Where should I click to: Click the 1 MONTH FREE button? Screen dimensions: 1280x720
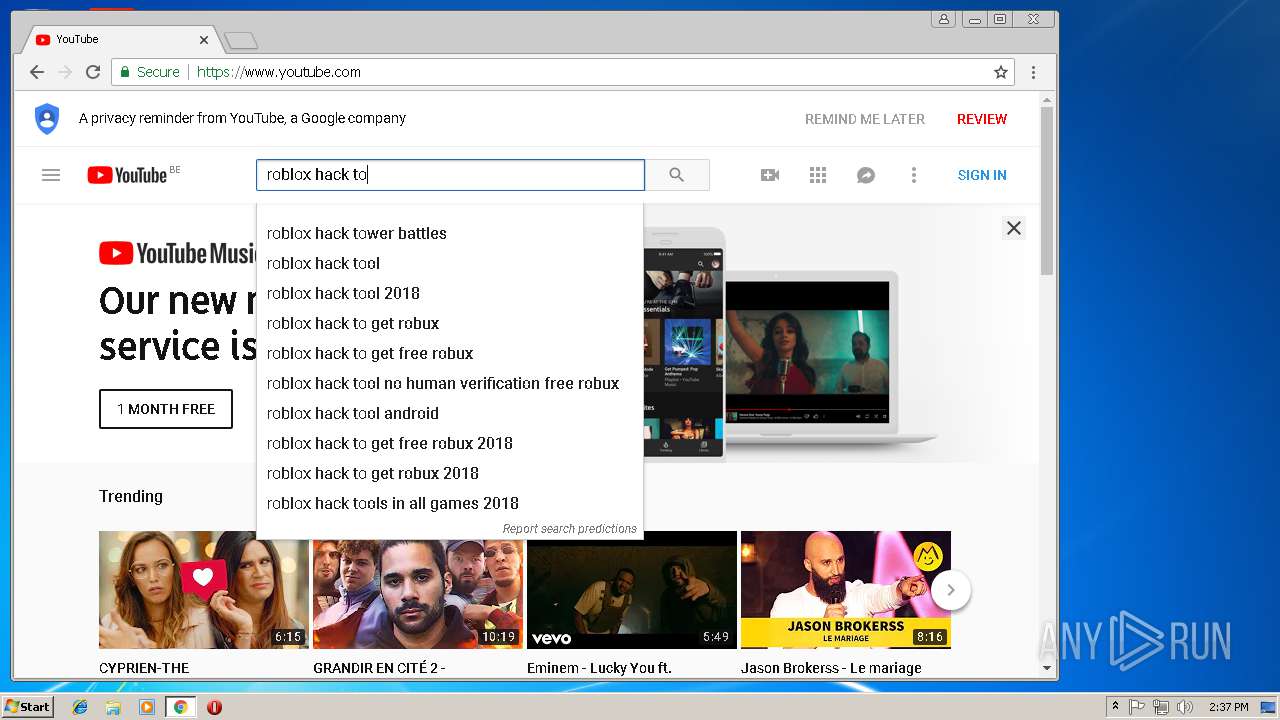(166, 409)
